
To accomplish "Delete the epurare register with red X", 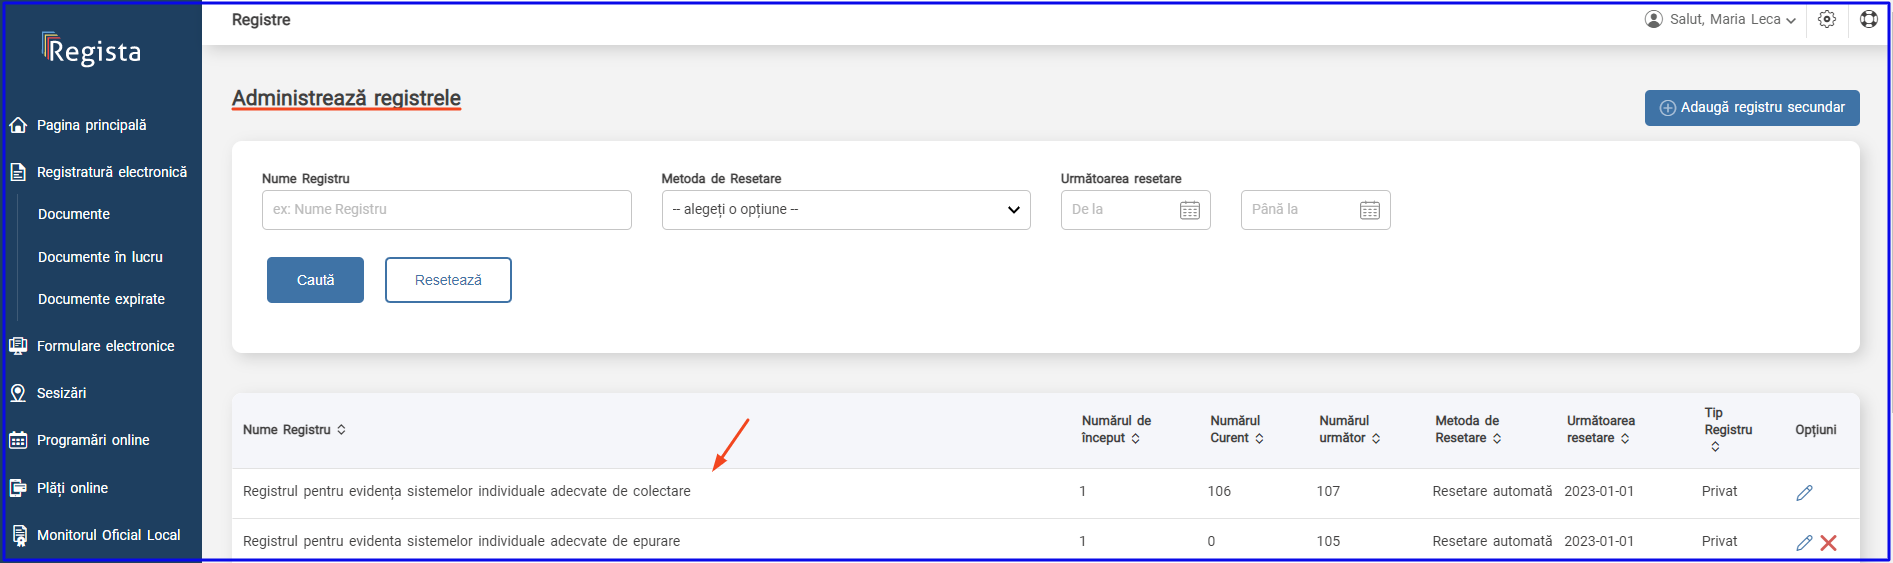I will coord(1829,543).
